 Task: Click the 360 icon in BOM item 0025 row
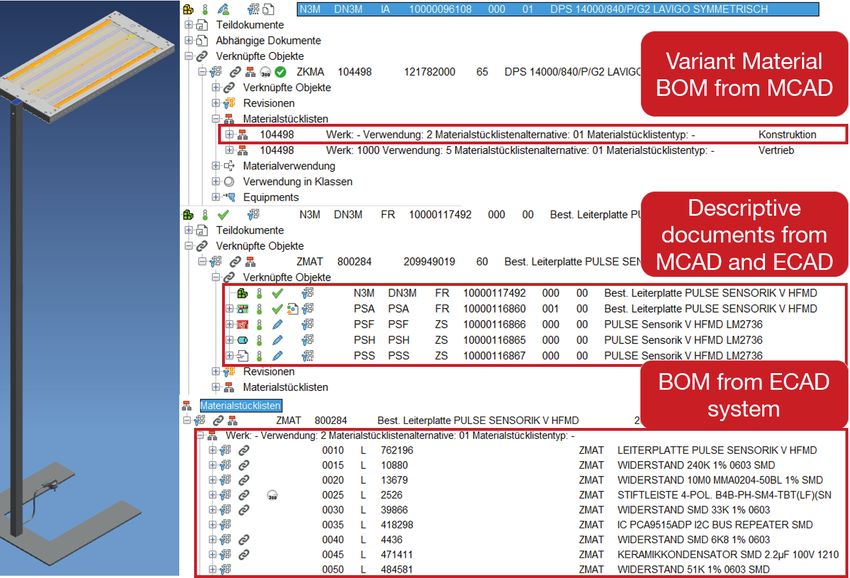point(272,495)
